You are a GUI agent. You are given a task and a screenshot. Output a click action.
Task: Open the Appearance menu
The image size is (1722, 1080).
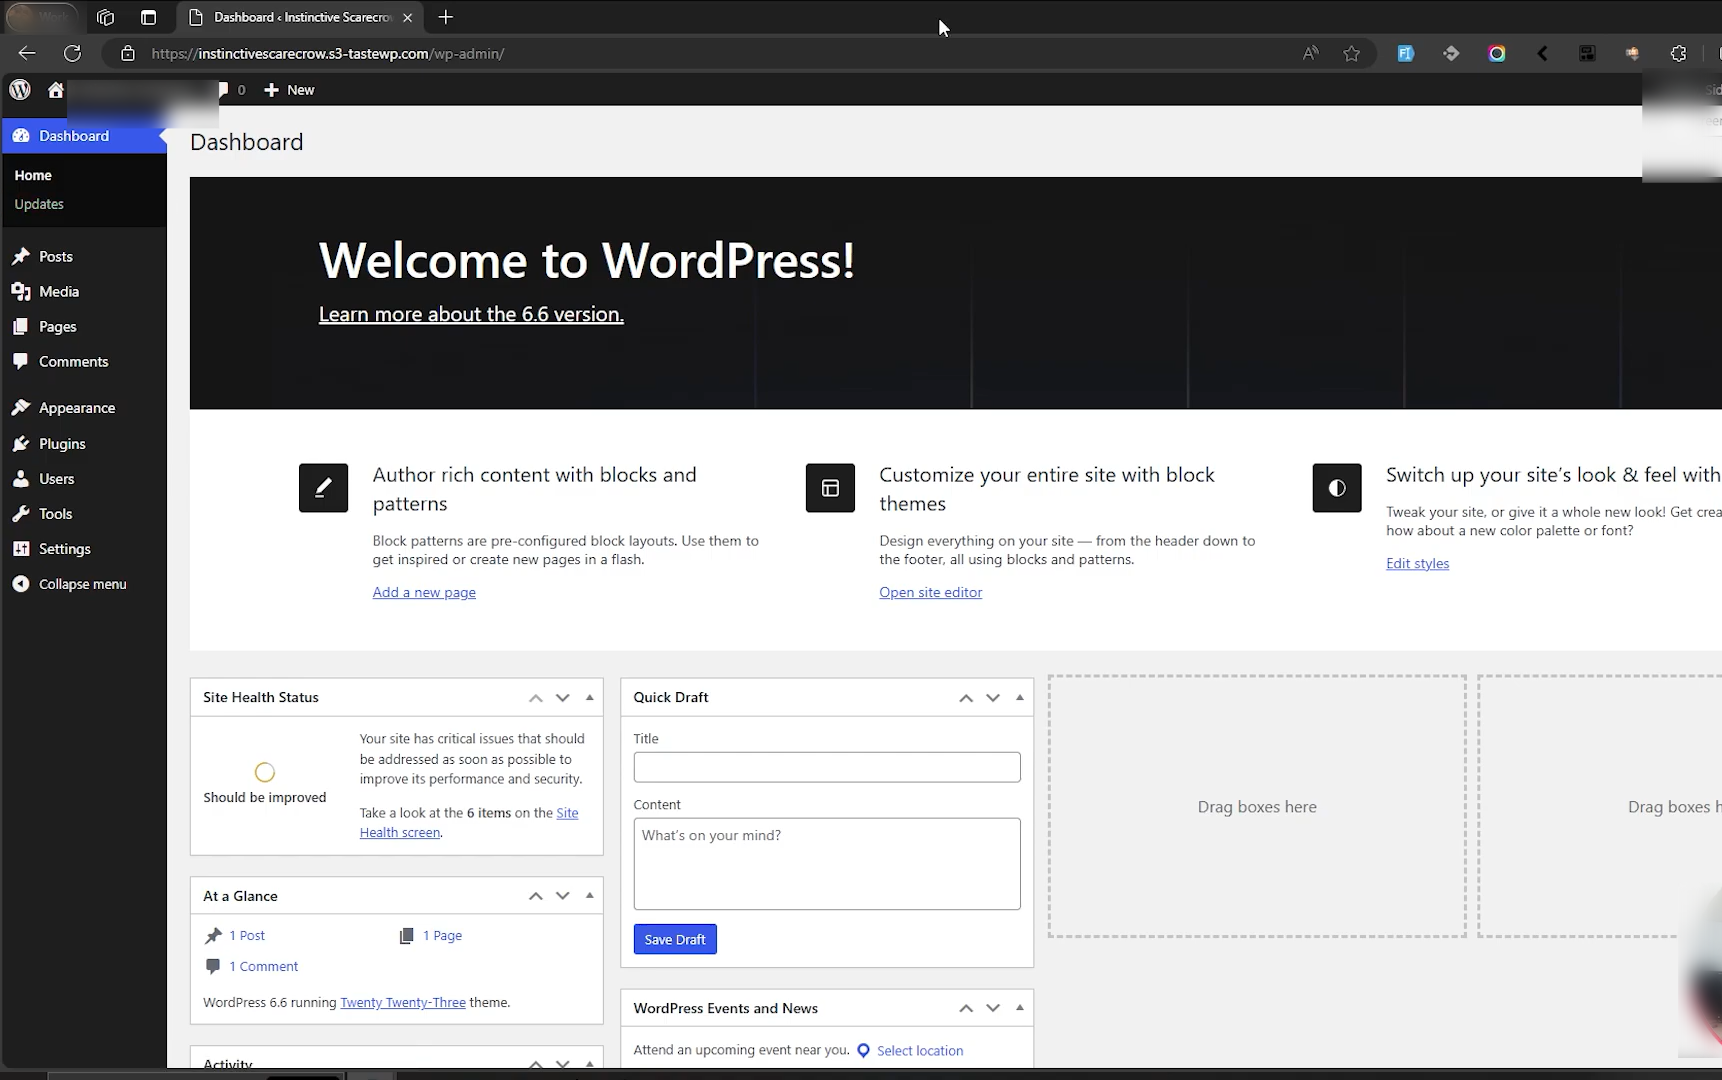pos(76,408)
